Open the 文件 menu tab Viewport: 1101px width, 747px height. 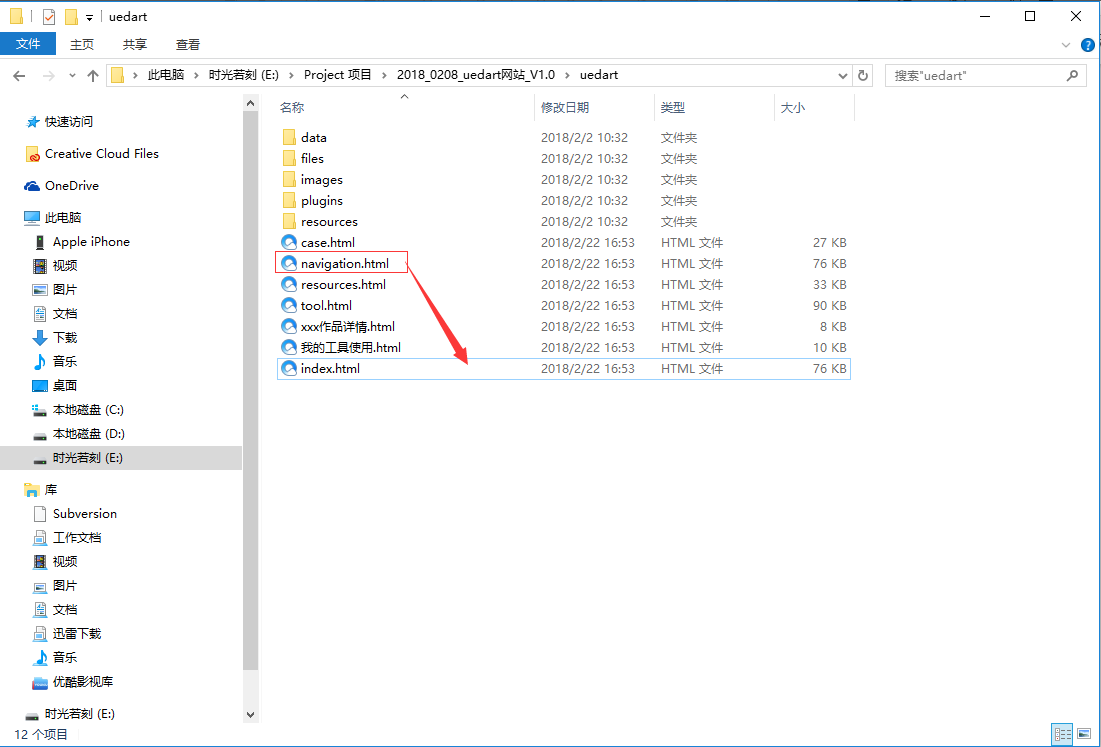coord(28,44)
